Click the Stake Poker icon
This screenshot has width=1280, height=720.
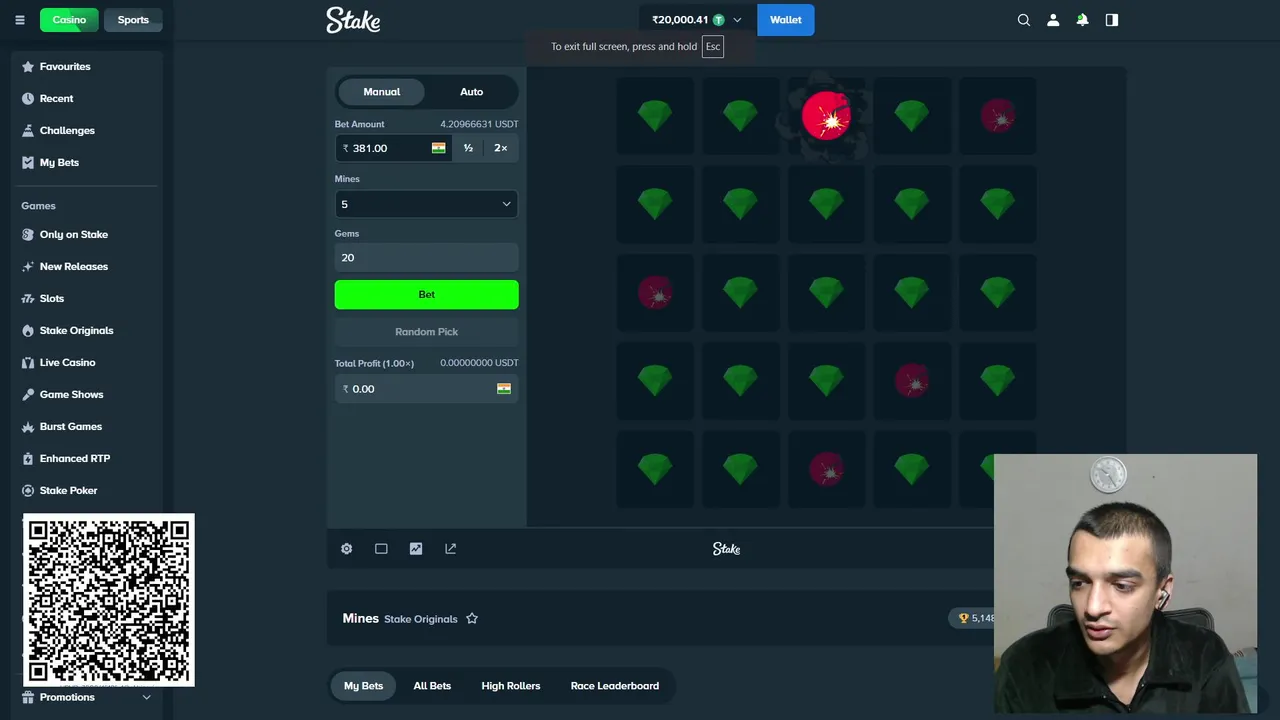point(28,491)
